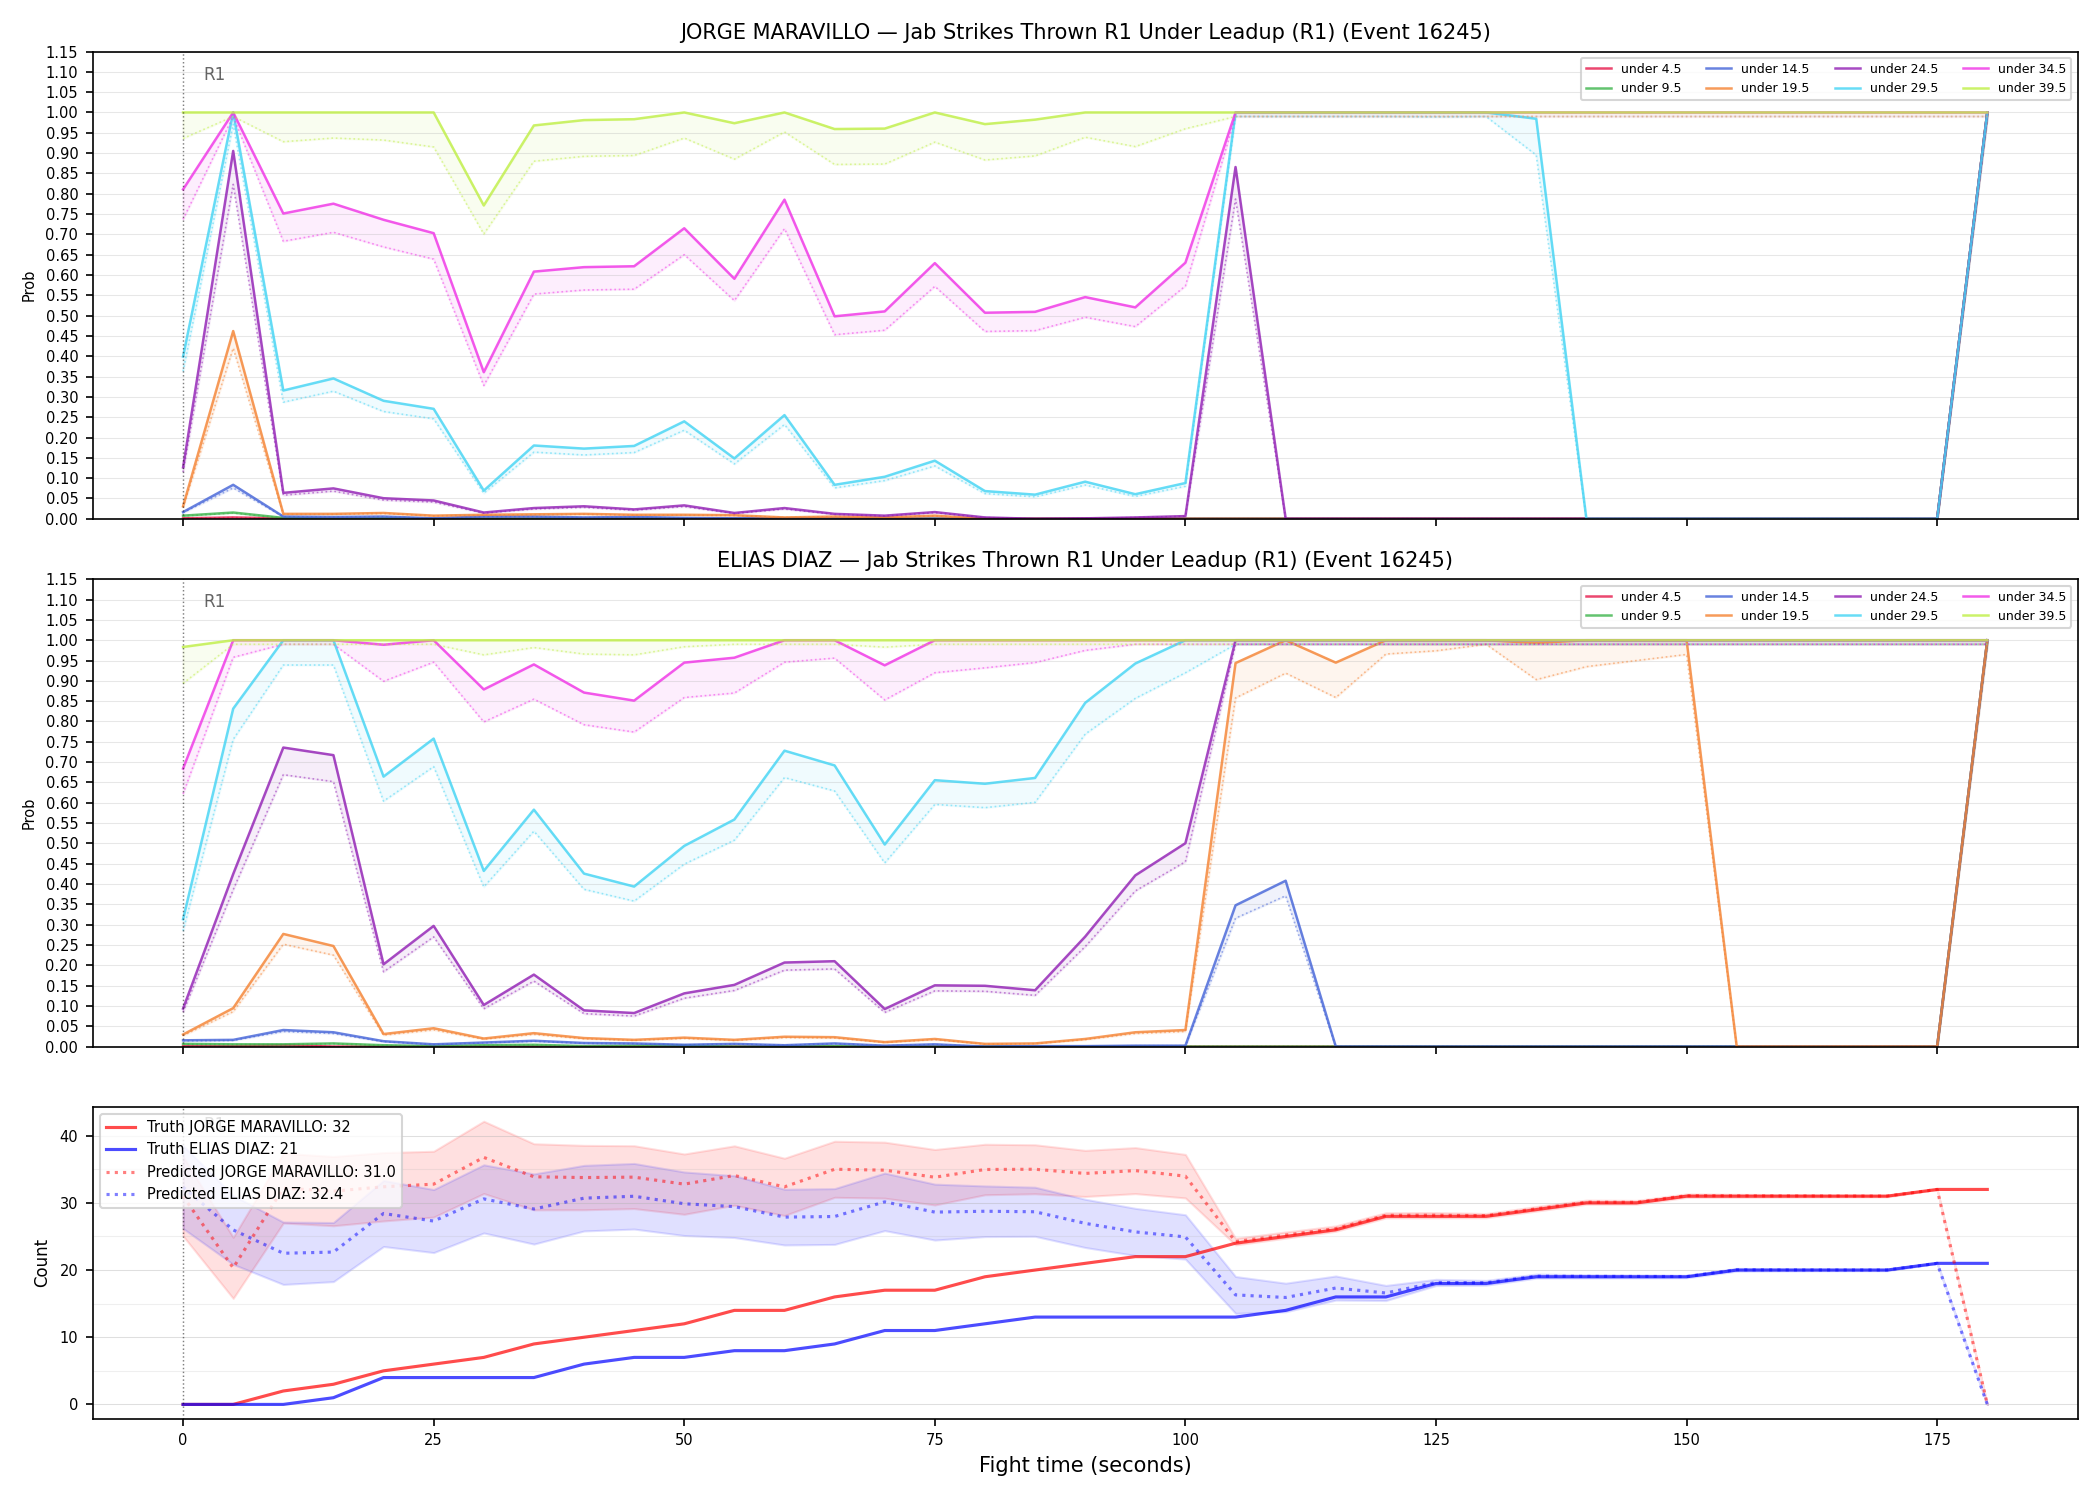Click the red Truth JORGE MARAVILLO line sample
This screenshot has height=1500, width=2100.
tap(121, 1127)
